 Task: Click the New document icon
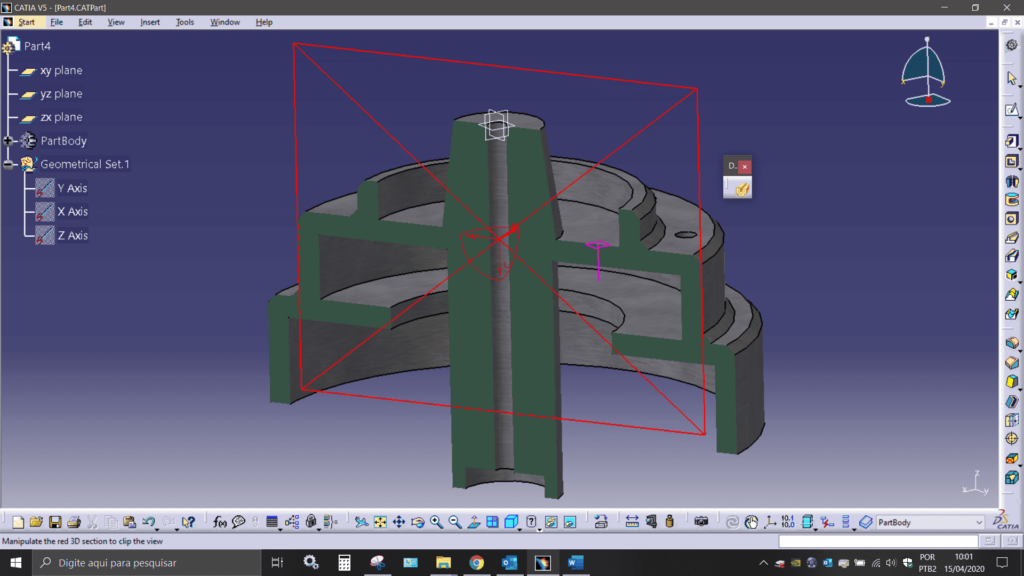coord(18,522)
